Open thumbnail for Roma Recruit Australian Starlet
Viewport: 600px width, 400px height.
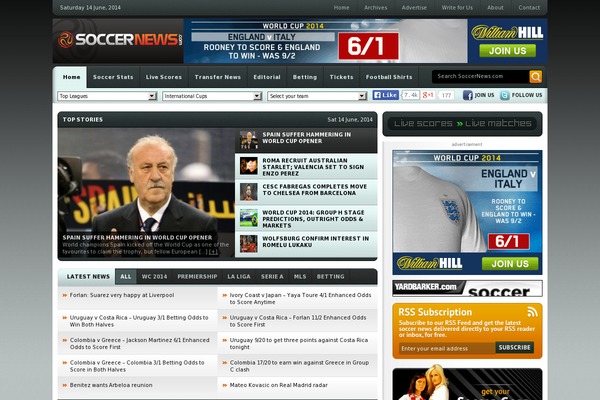248,166
